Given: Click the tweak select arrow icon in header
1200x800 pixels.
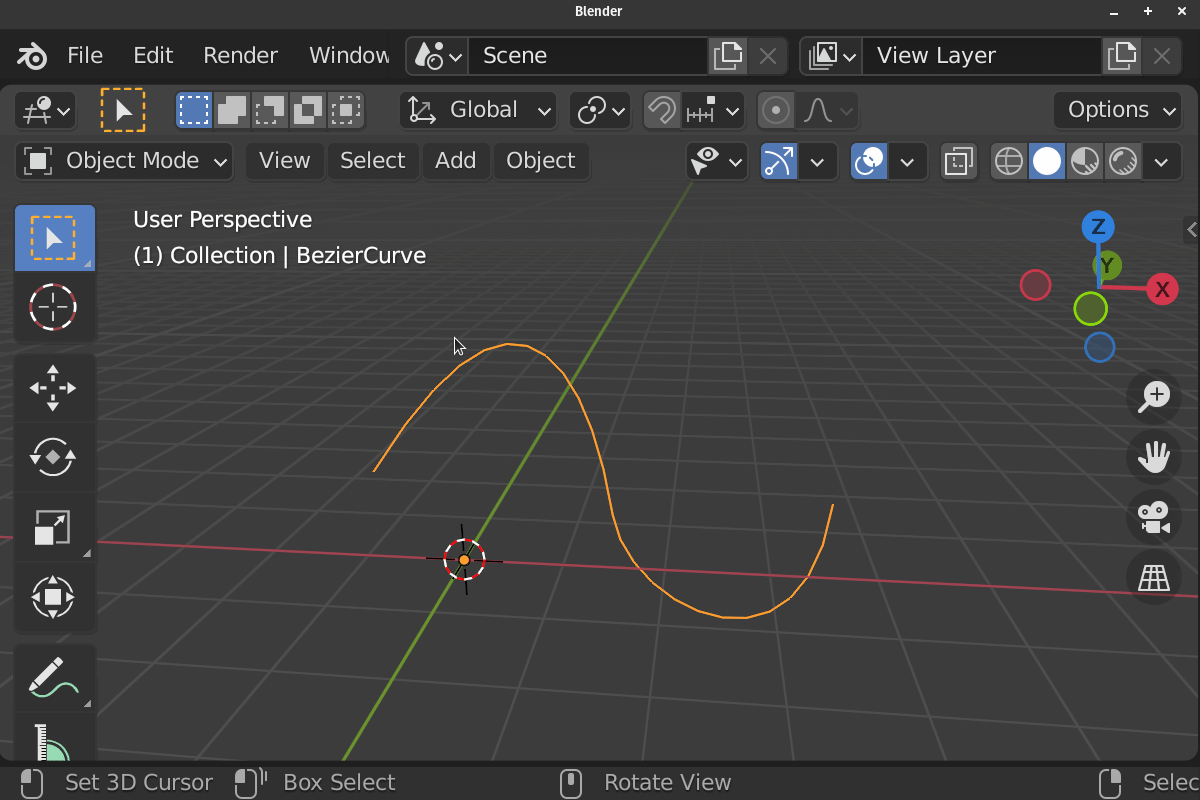Looking at the screenshot, I should pos(123,110).
